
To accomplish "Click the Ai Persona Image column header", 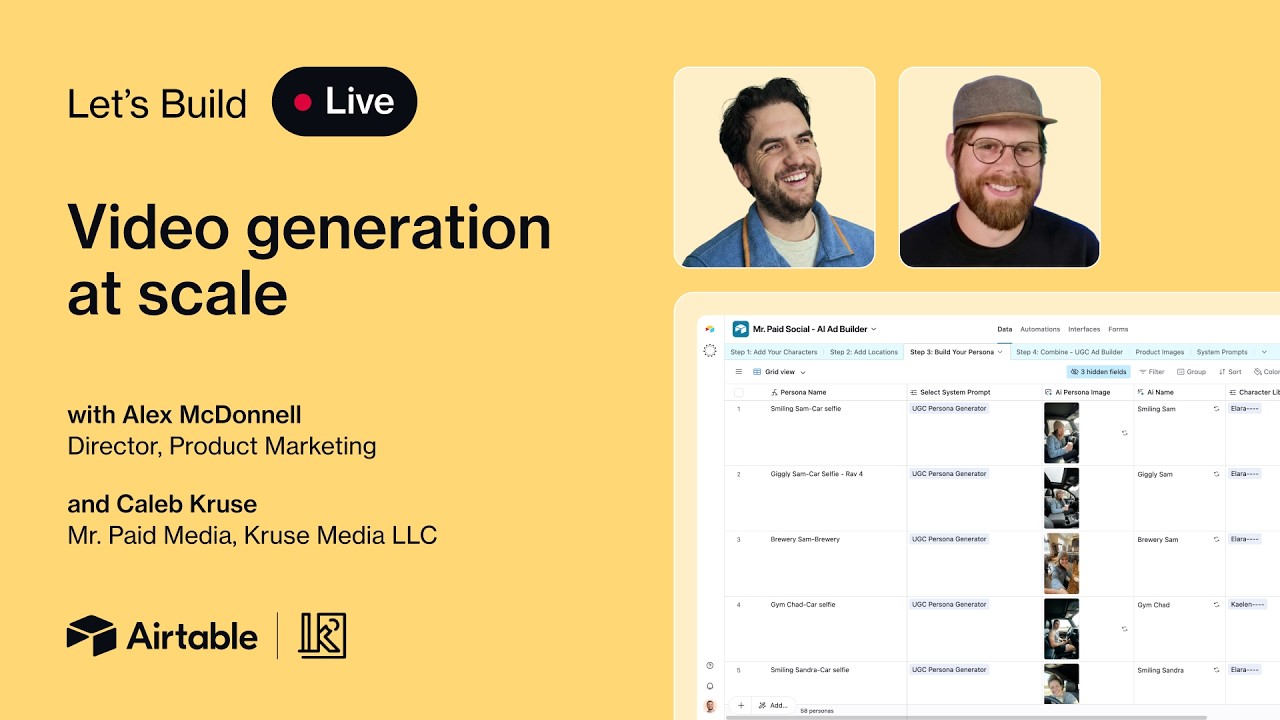I will point(1088,393).
